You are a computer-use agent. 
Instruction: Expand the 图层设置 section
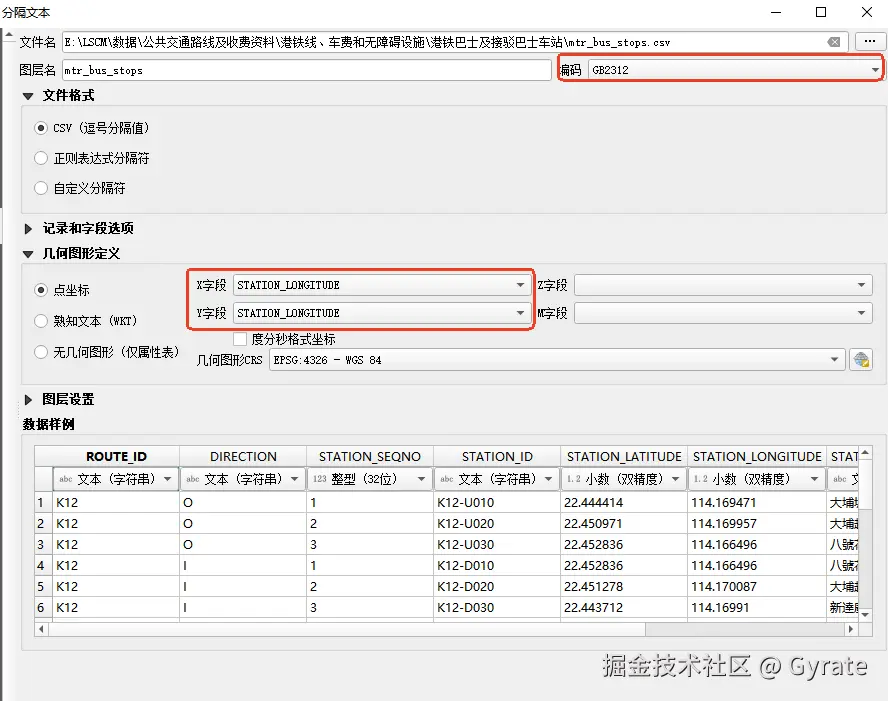pos(28,400)
